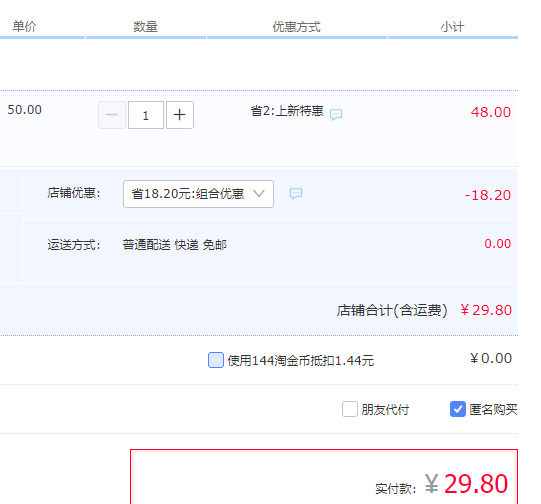Viewport: 541px width, 504px height.
Task: Check the 朋友代付 checkbox
Action: (350, 409)
